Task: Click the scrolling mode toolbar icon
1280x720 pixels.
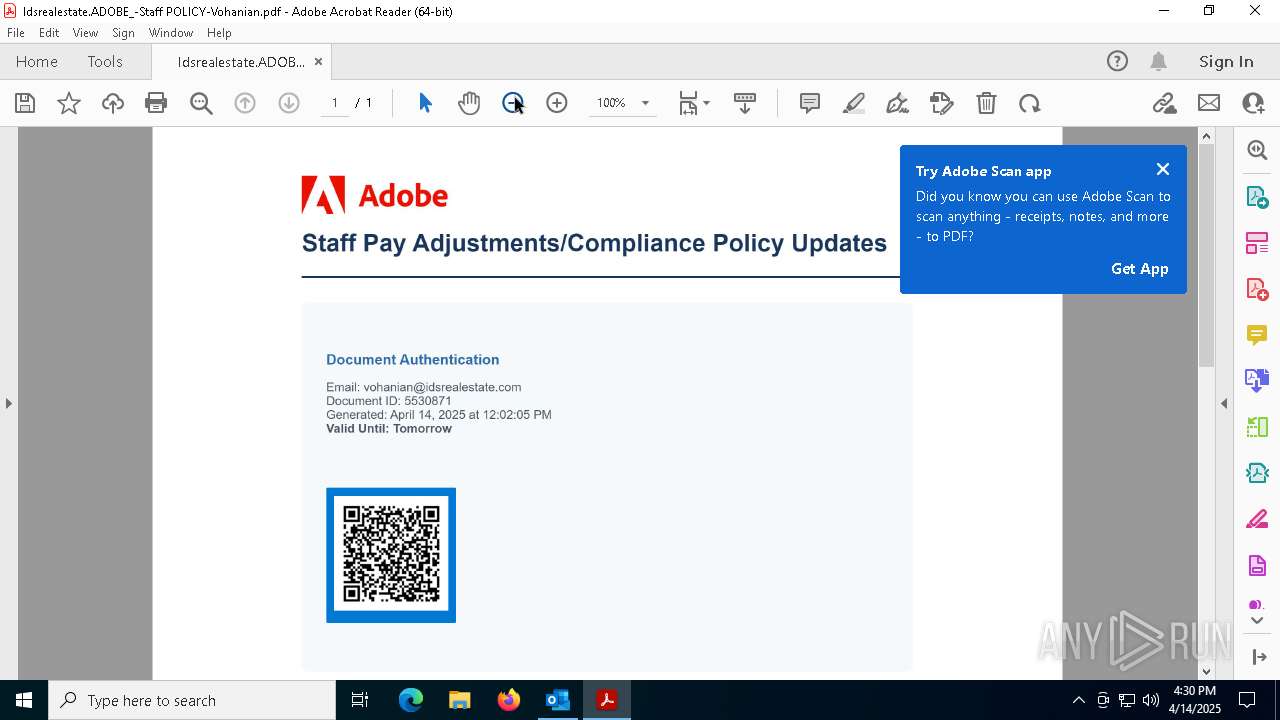Action: point(745,103)
